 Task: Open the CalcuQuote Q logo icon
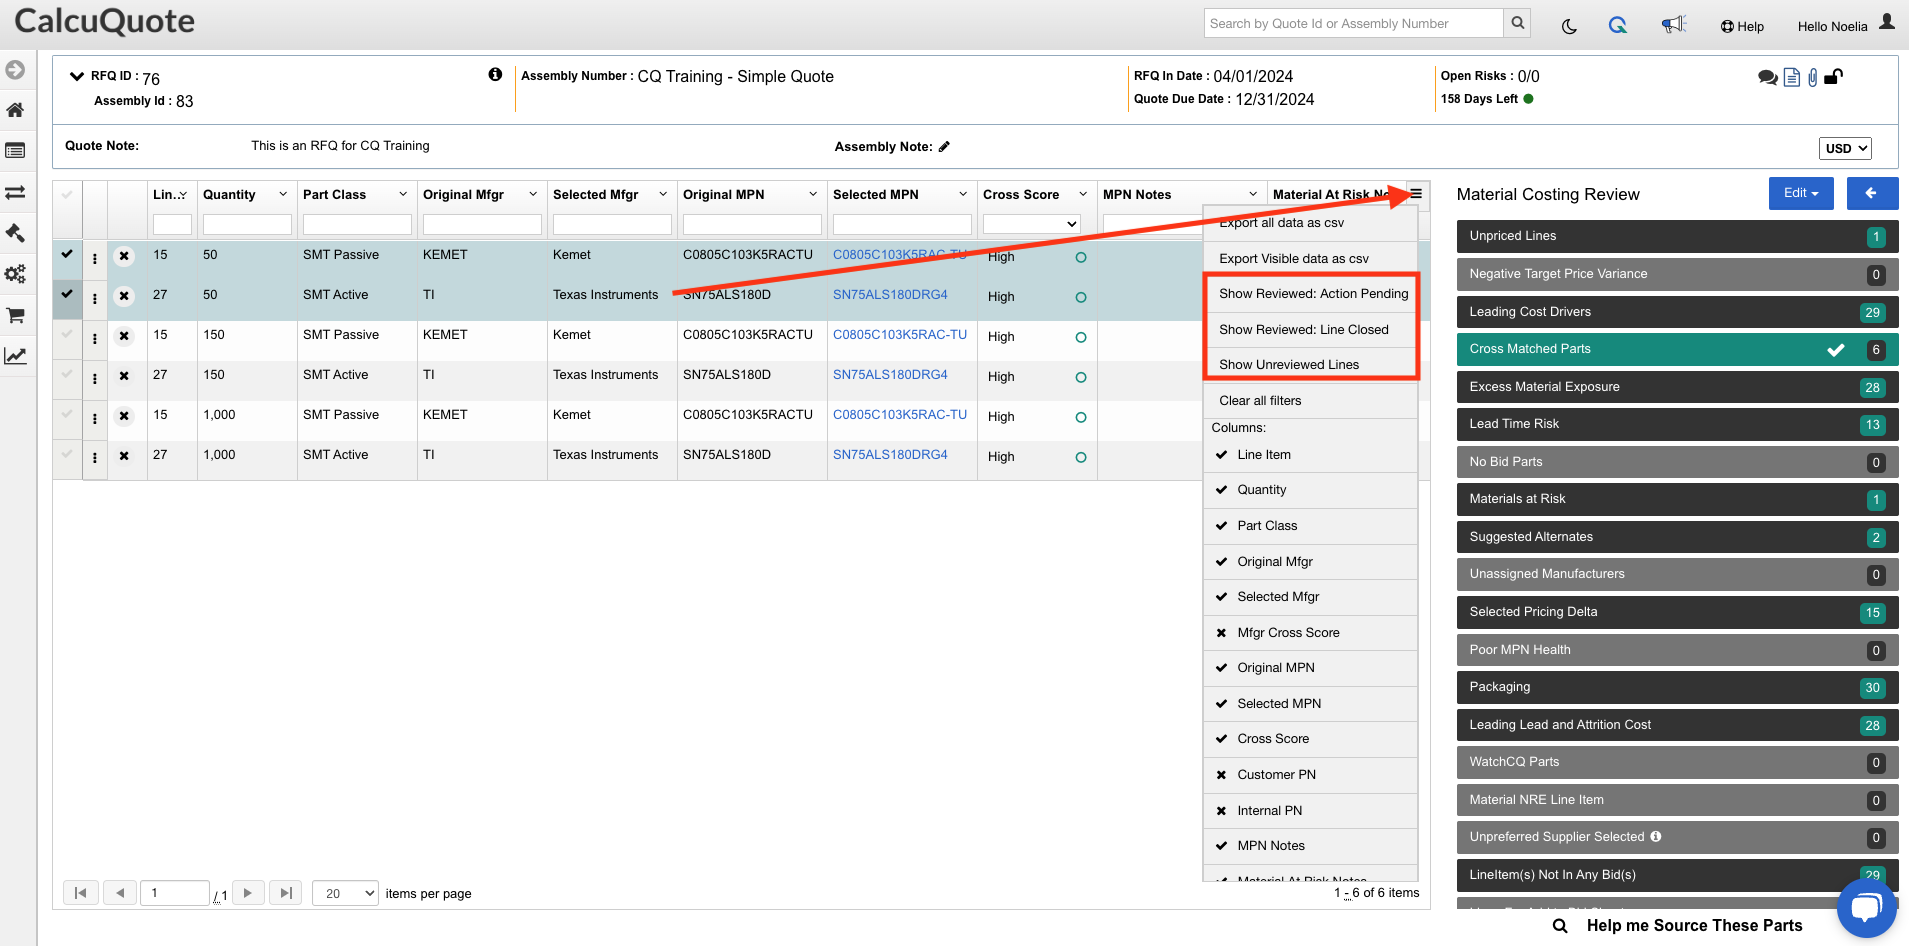(1617, 25)
